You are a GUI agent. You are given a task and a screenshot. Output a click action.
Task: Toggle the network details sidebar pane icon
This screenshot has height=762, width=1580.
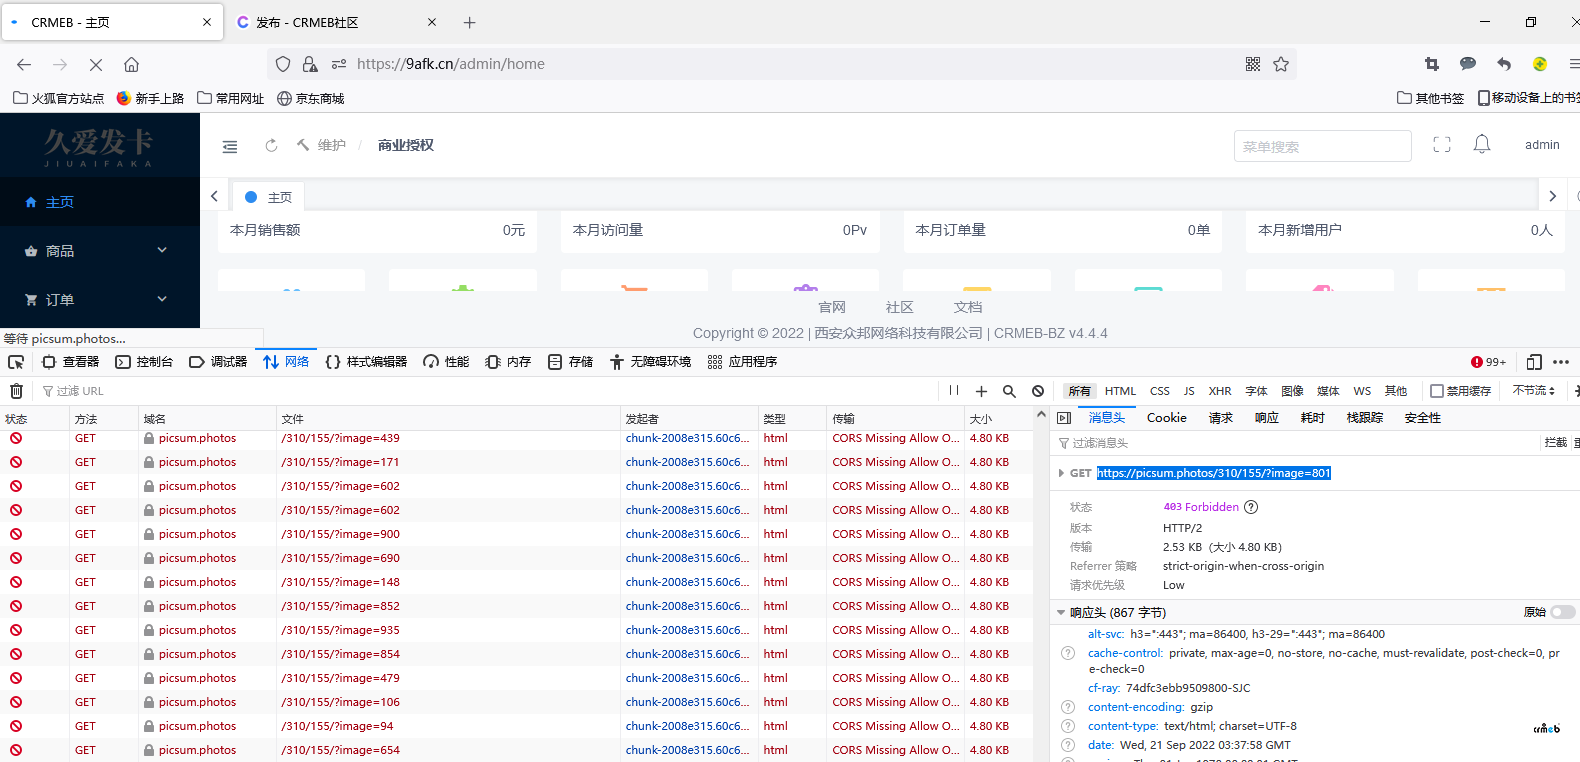point(1064,418)
